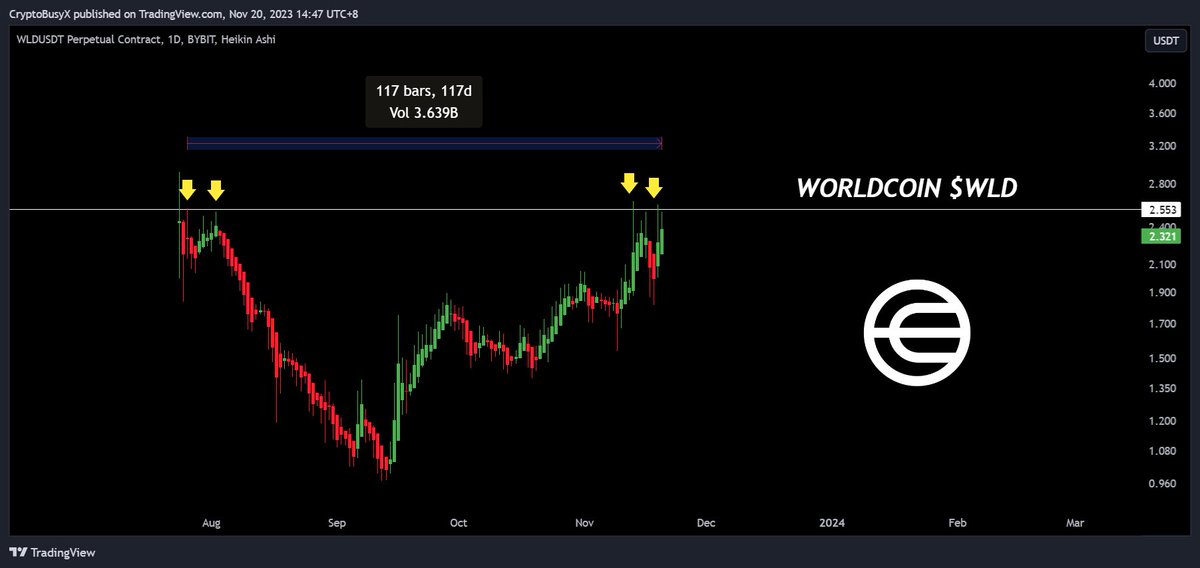The height and width of the screenshot is (568, 1200).
Task: Click the 'Vol 3.639B' volume text
Action: pyautogui.click(x=424, y=113)
